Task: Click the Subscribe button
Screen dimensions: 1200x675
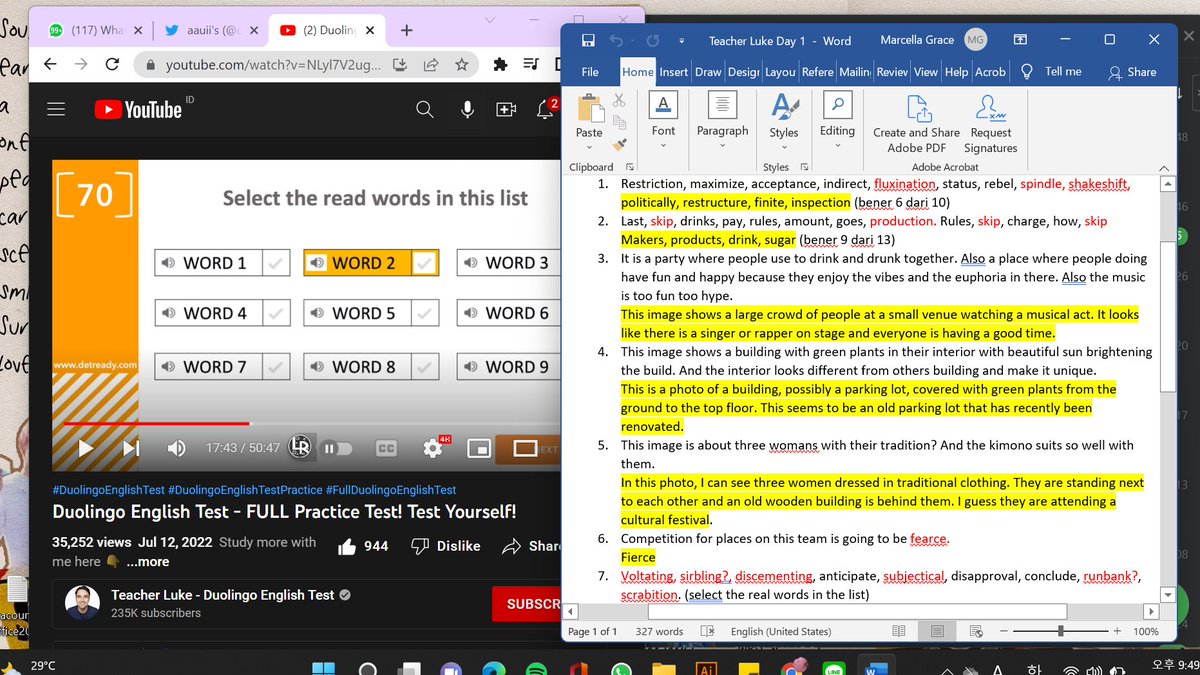Action: pos(526,604)
